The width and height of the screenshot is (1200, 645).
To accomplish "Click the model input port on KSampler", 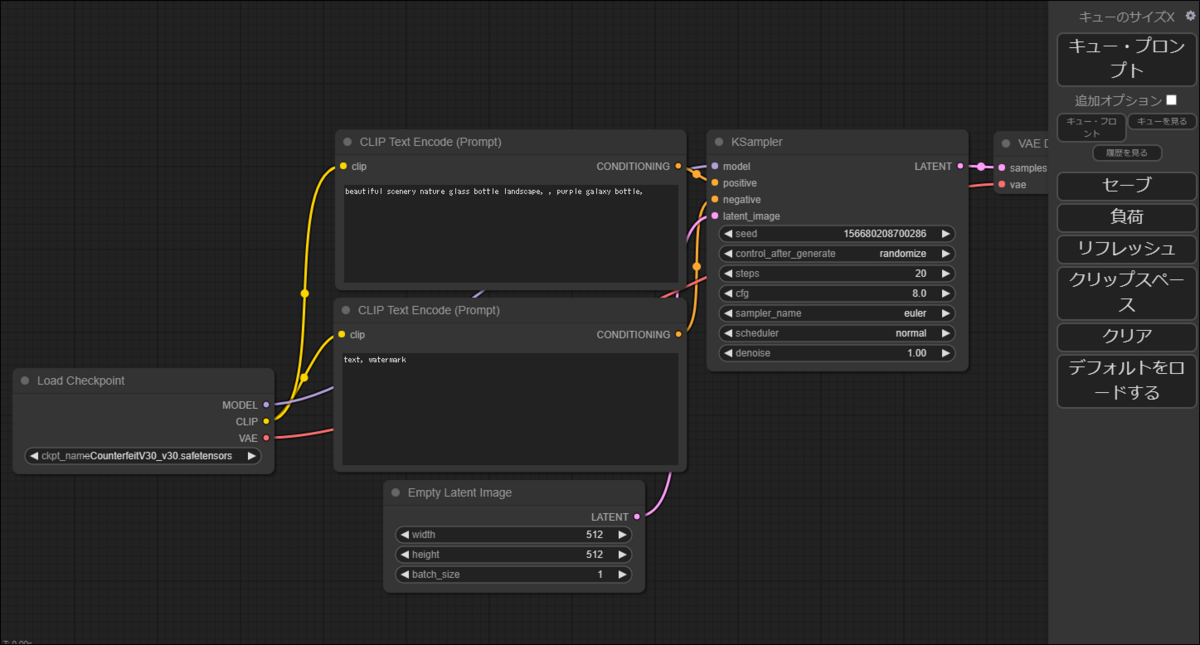I will (714, 166).
